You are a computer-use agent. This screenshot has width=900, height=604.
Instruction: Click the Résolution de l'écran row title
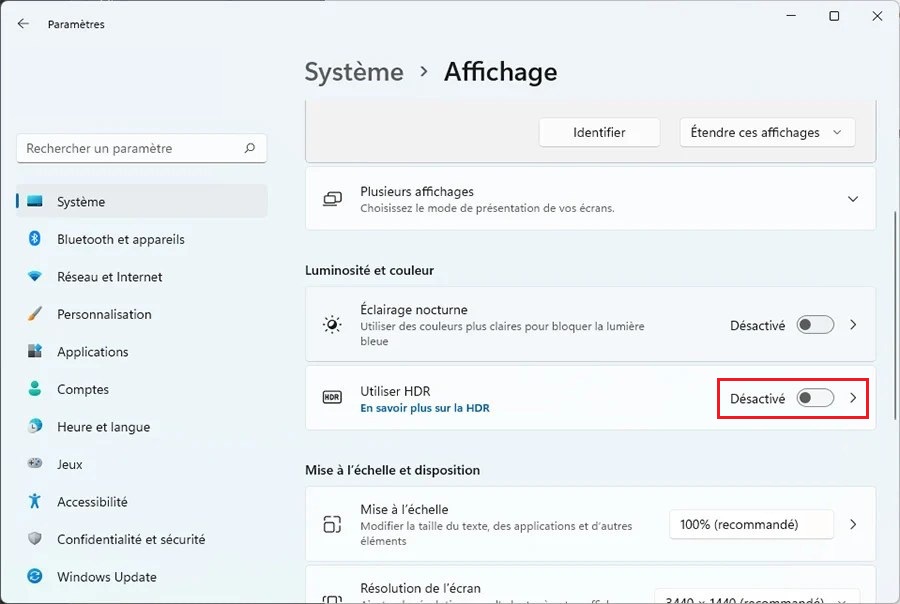coord(421,588)
